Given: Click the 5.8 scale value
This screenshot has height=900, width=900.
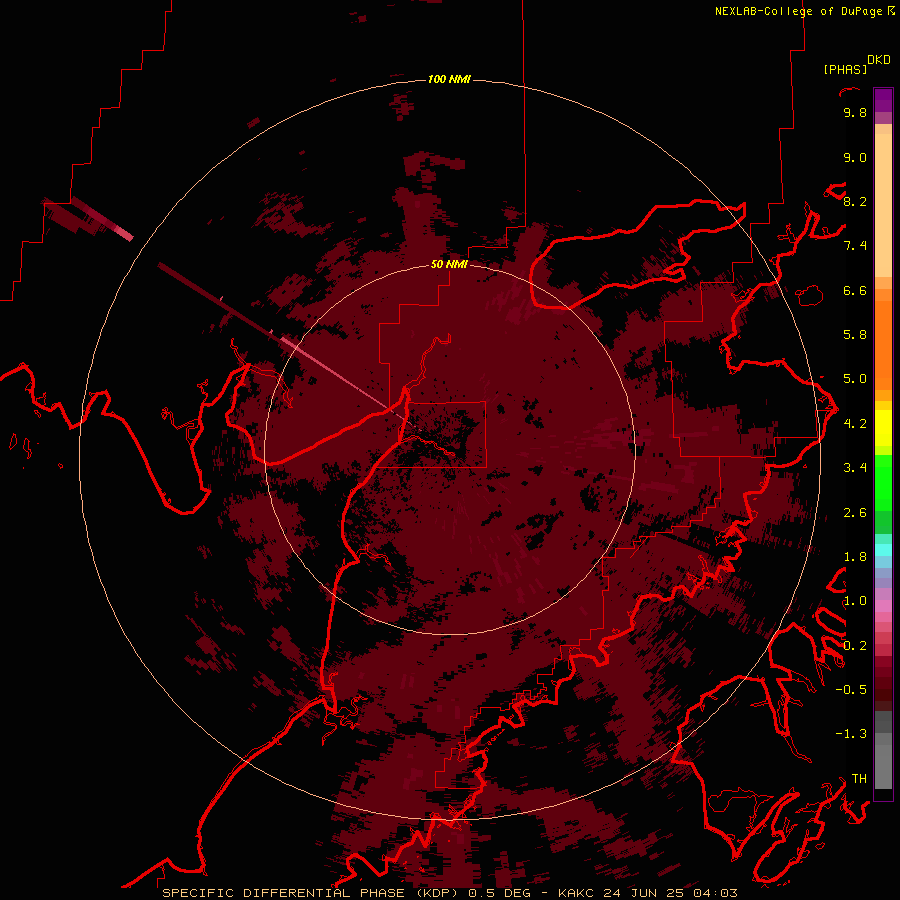Looking at the screenshot, I should tap(855, 335).
